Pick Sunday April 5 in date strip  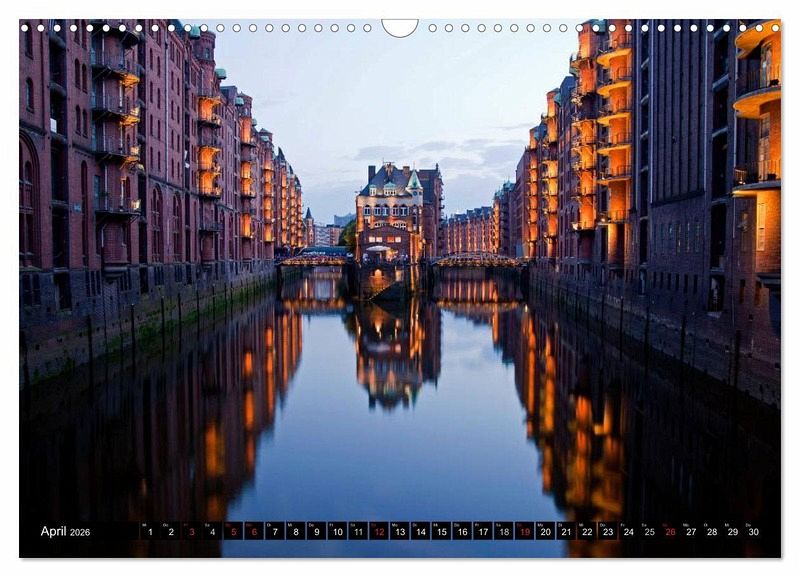[x=233, y=532]
